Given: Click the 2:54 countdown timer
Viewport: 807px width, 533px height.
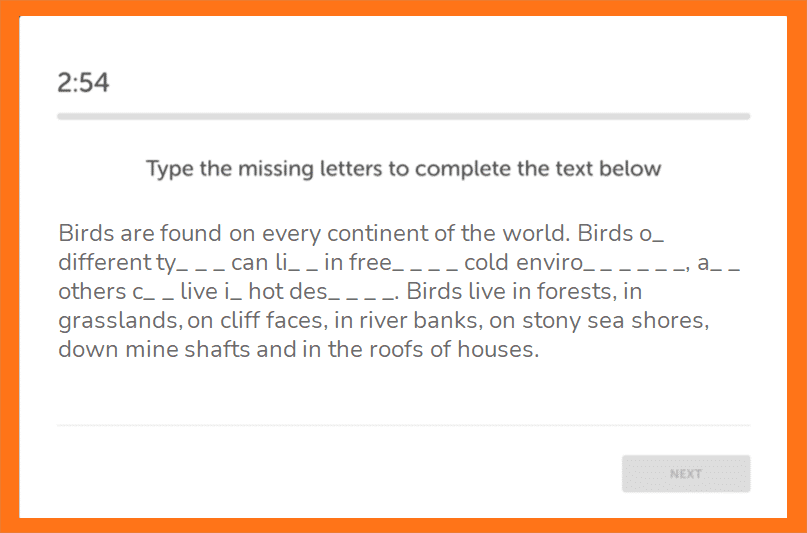Looking at the screenshot, I should 83,82.
